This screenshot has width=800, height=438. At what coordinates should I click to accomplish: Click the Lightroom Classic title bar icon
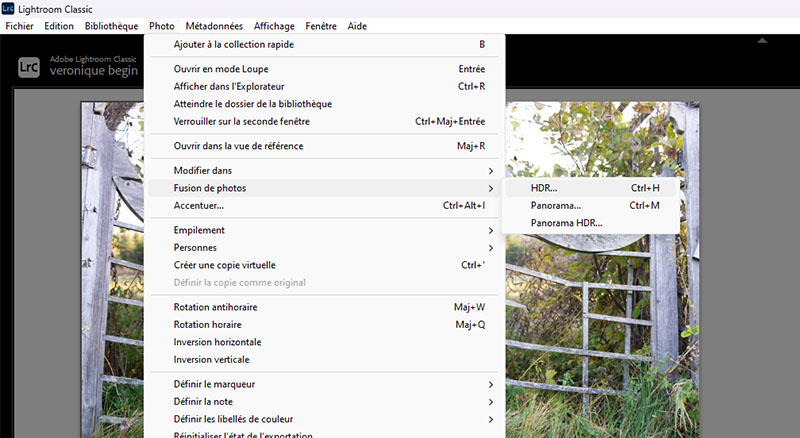click(8, 8)
